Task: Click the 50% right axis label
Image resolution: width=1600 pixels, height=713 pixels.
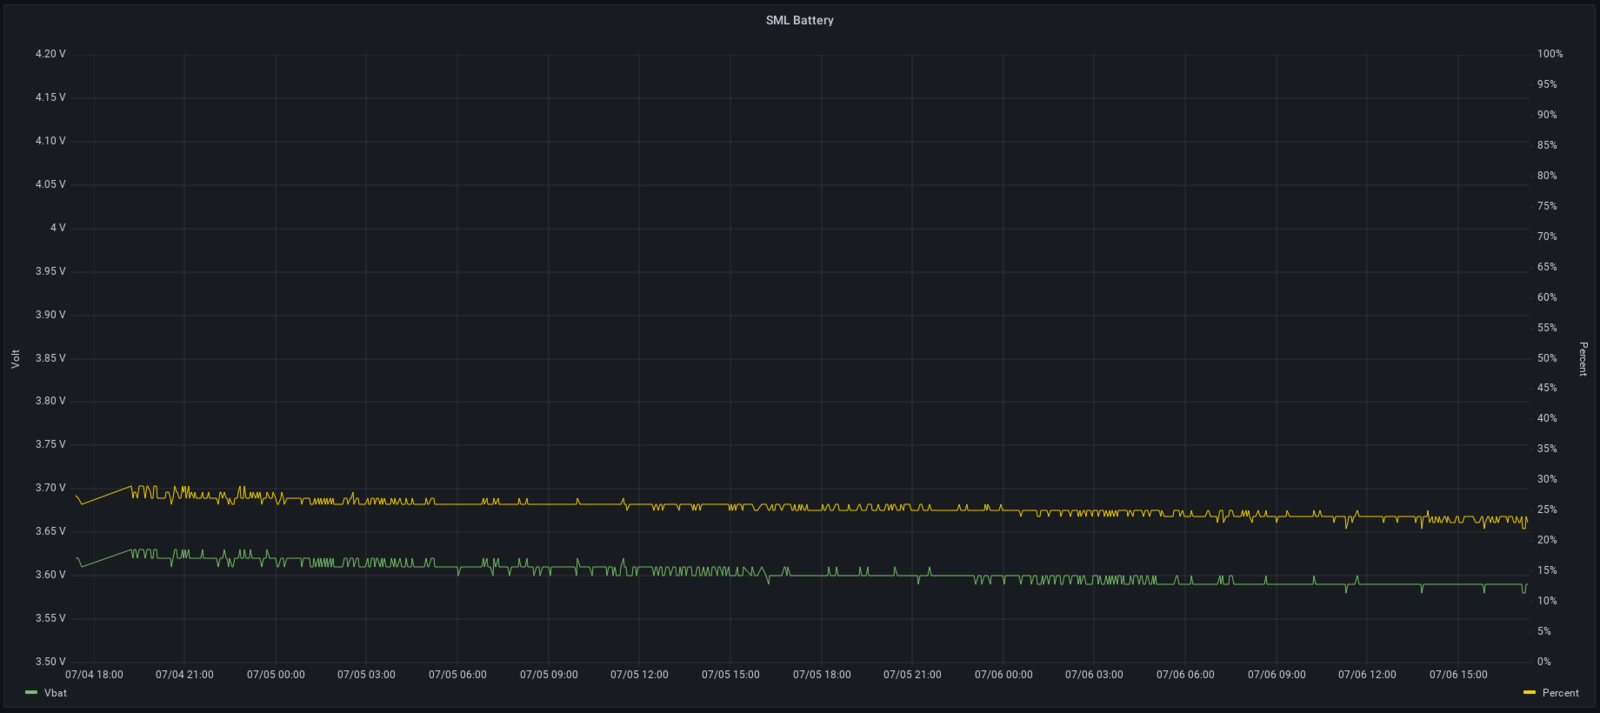Action: (1547, 358)
